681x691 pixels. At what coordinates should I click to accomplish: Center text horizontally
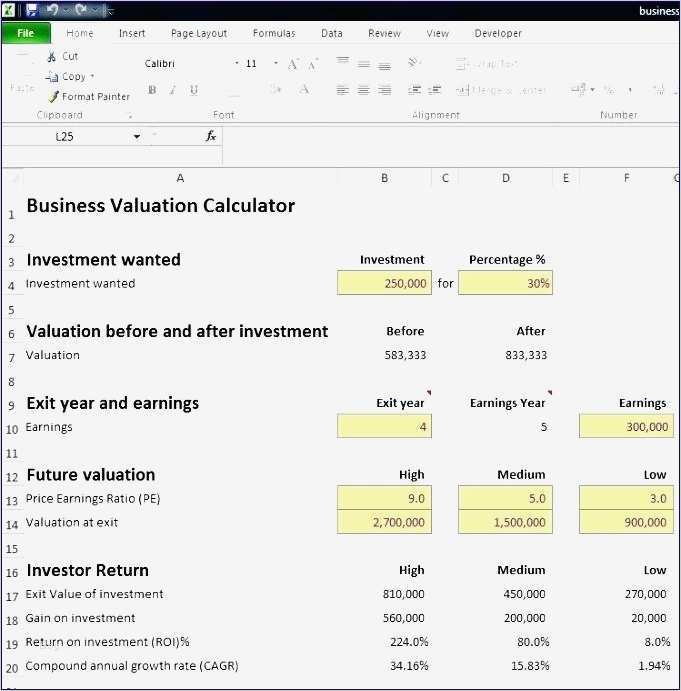pos(364,90)
